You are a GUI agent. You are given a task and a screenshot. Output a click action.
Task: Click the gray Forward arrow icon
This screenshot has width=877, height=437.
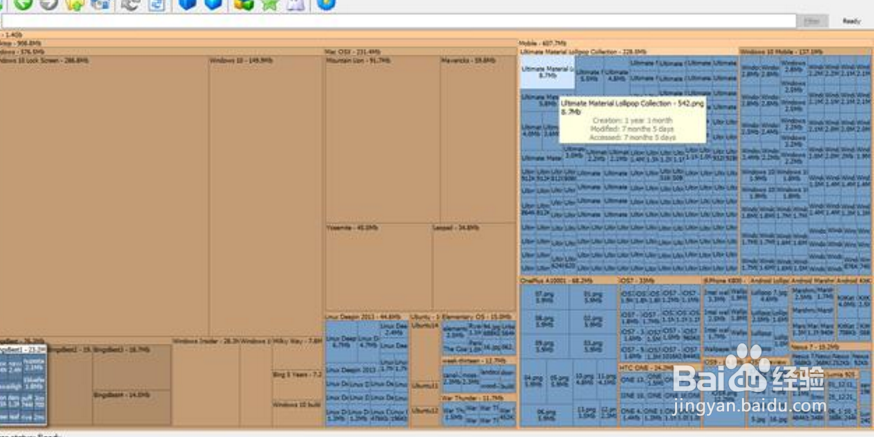click(49, 4)
